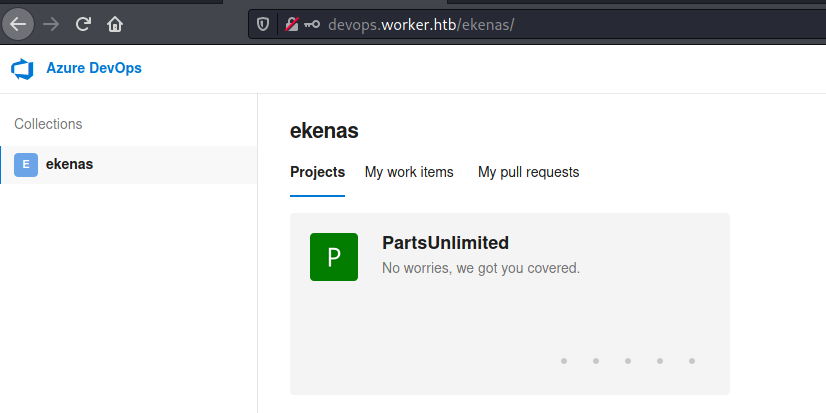Click the insecure connection padlock icon
The height and width of the screenshot is (413, 826).
coord(292,24)
